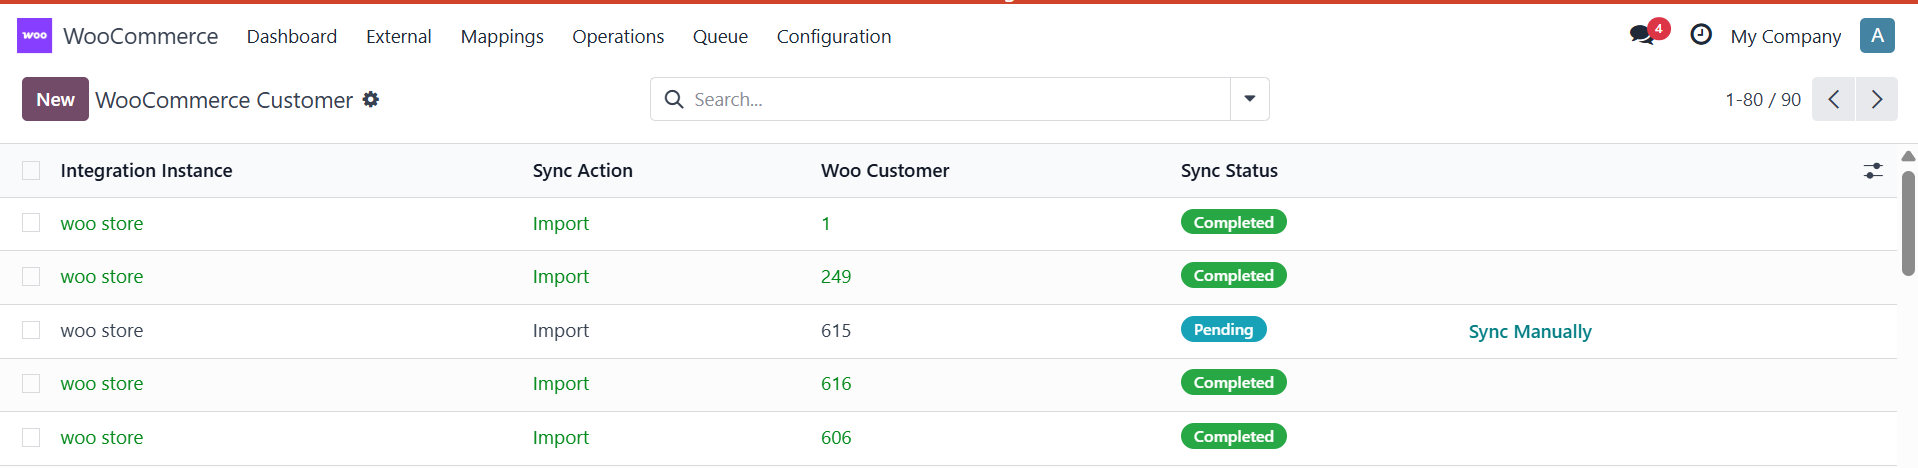The image size is (1918, 468).
Task: Click the search magnifier icon
Action: point(675,99)
